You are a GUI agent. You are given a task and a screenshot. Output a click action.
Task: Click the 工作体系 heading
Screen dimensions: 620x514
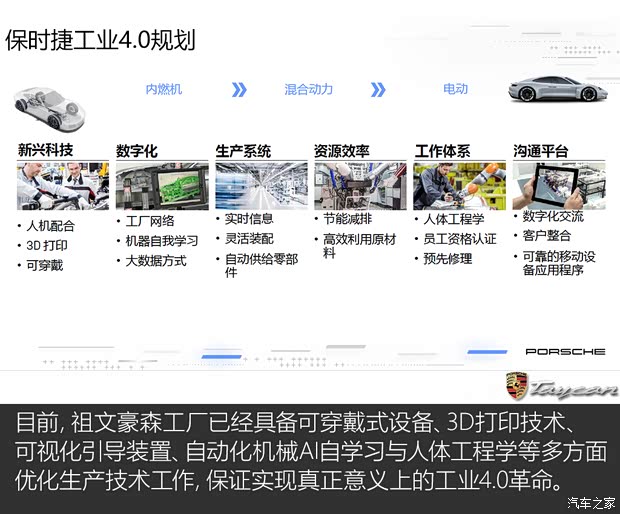pyautogui.click(x=442, y=151)
